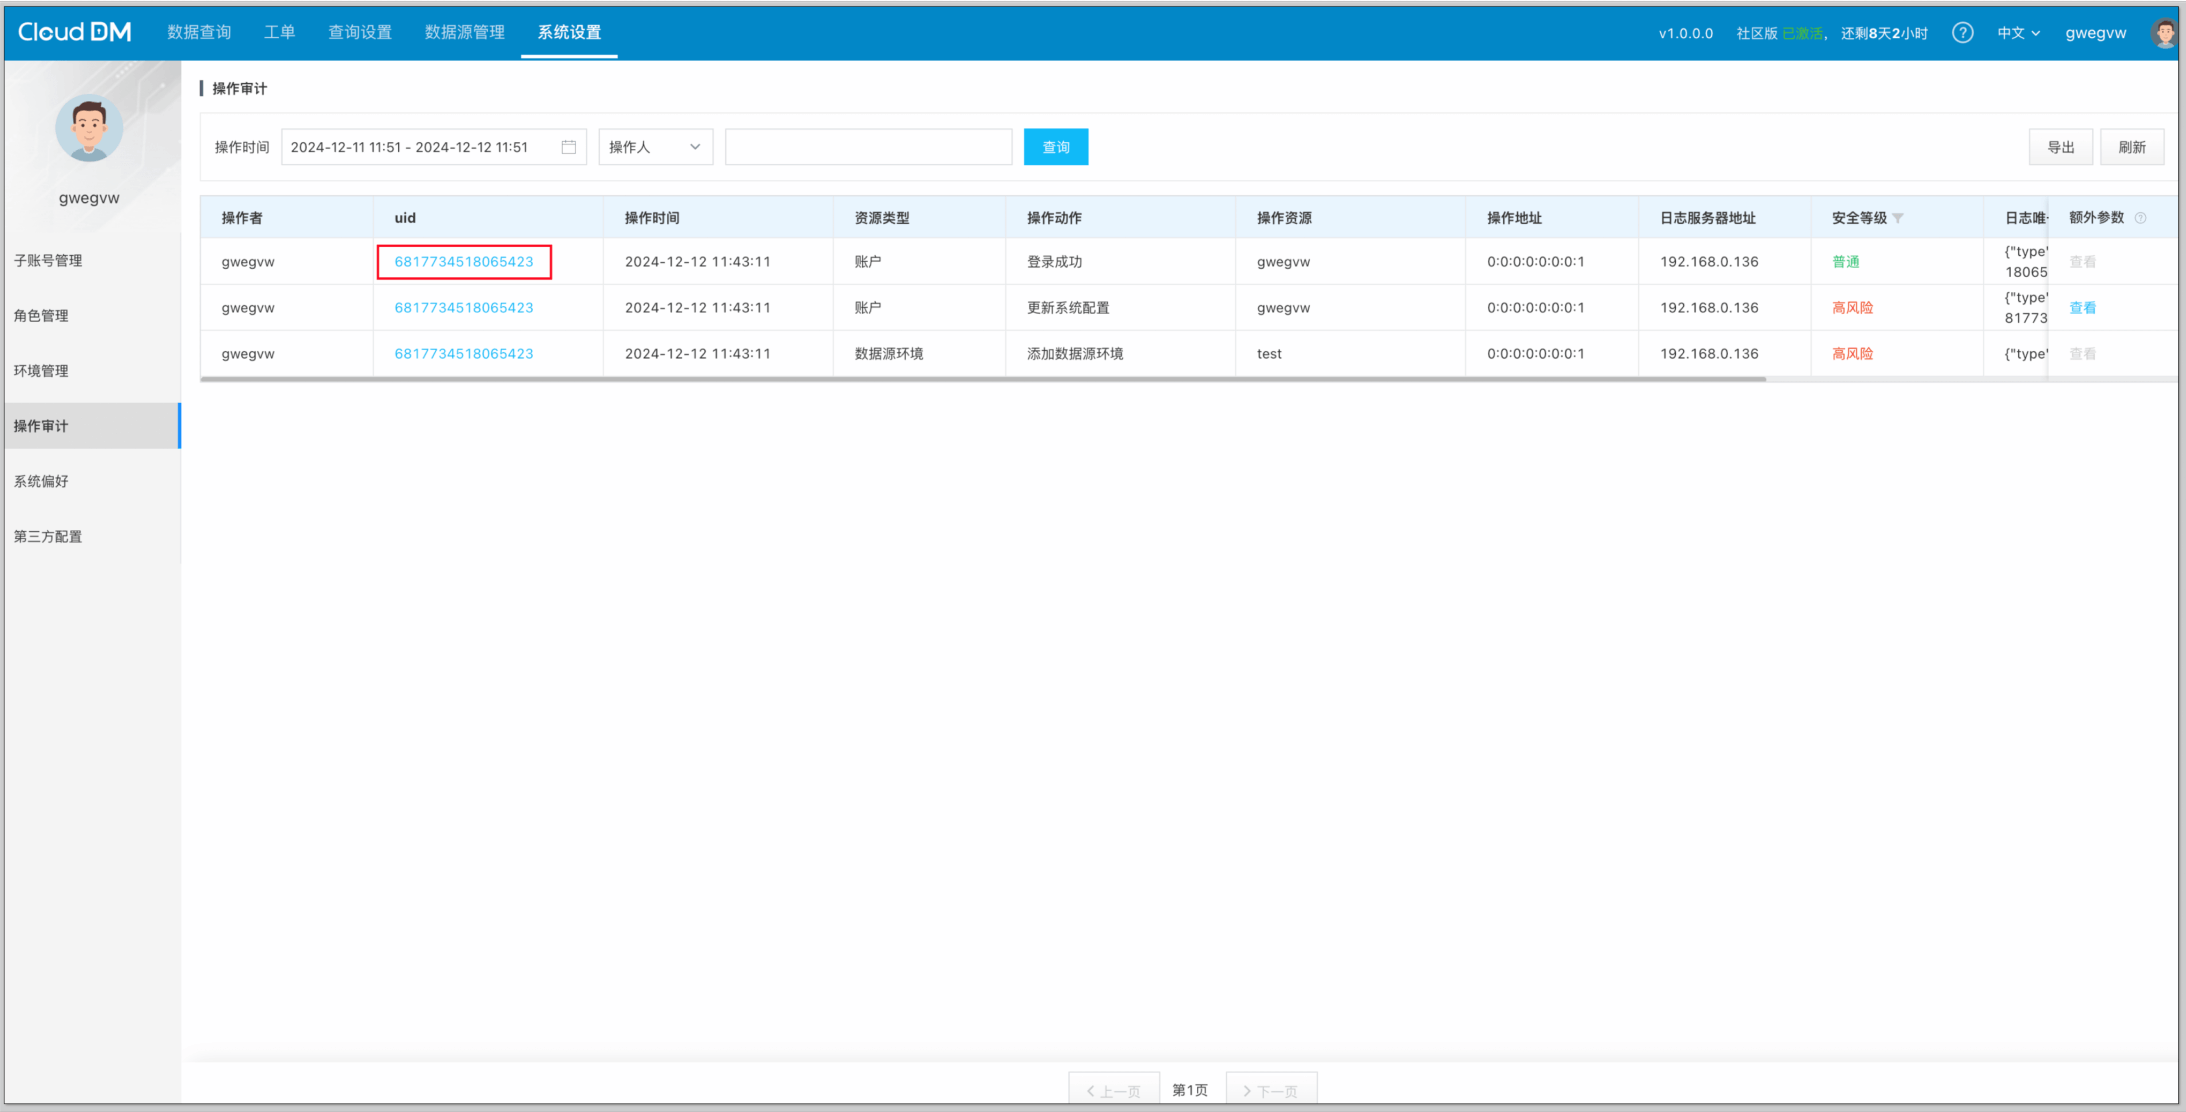
Task: Click the extra parameters info icon
Action: 2140,218
